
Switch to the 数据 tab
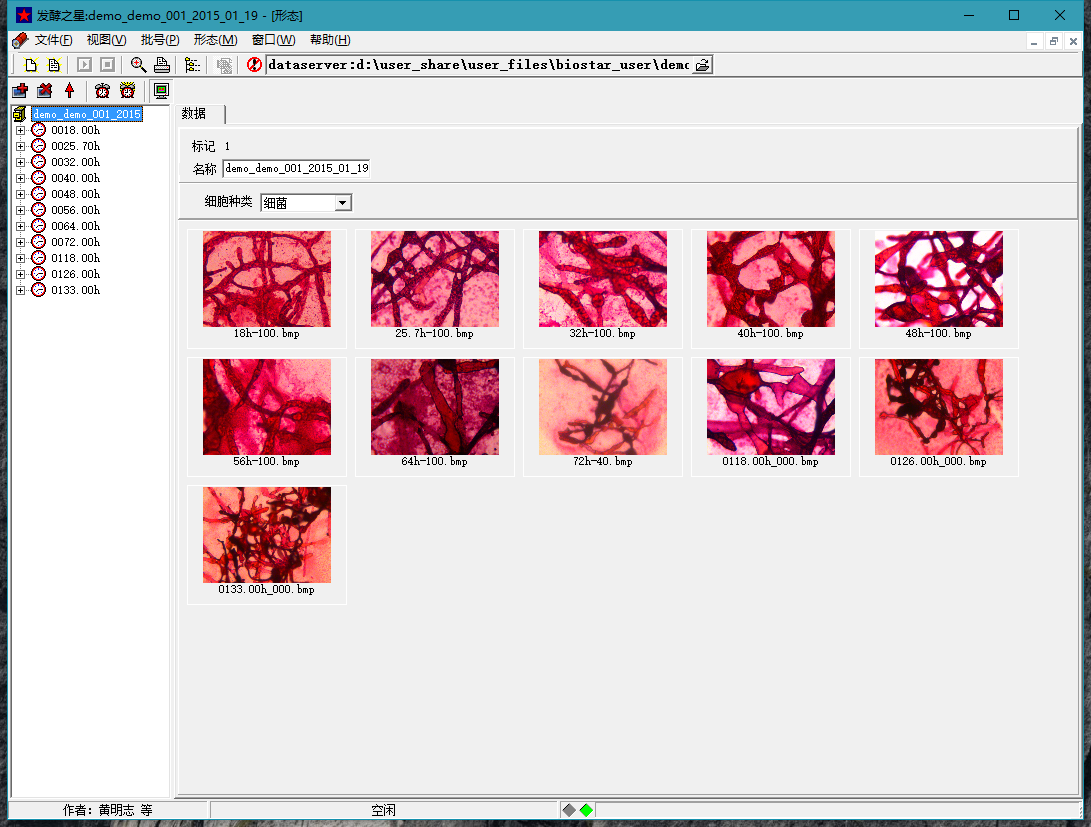click(195, 114)
